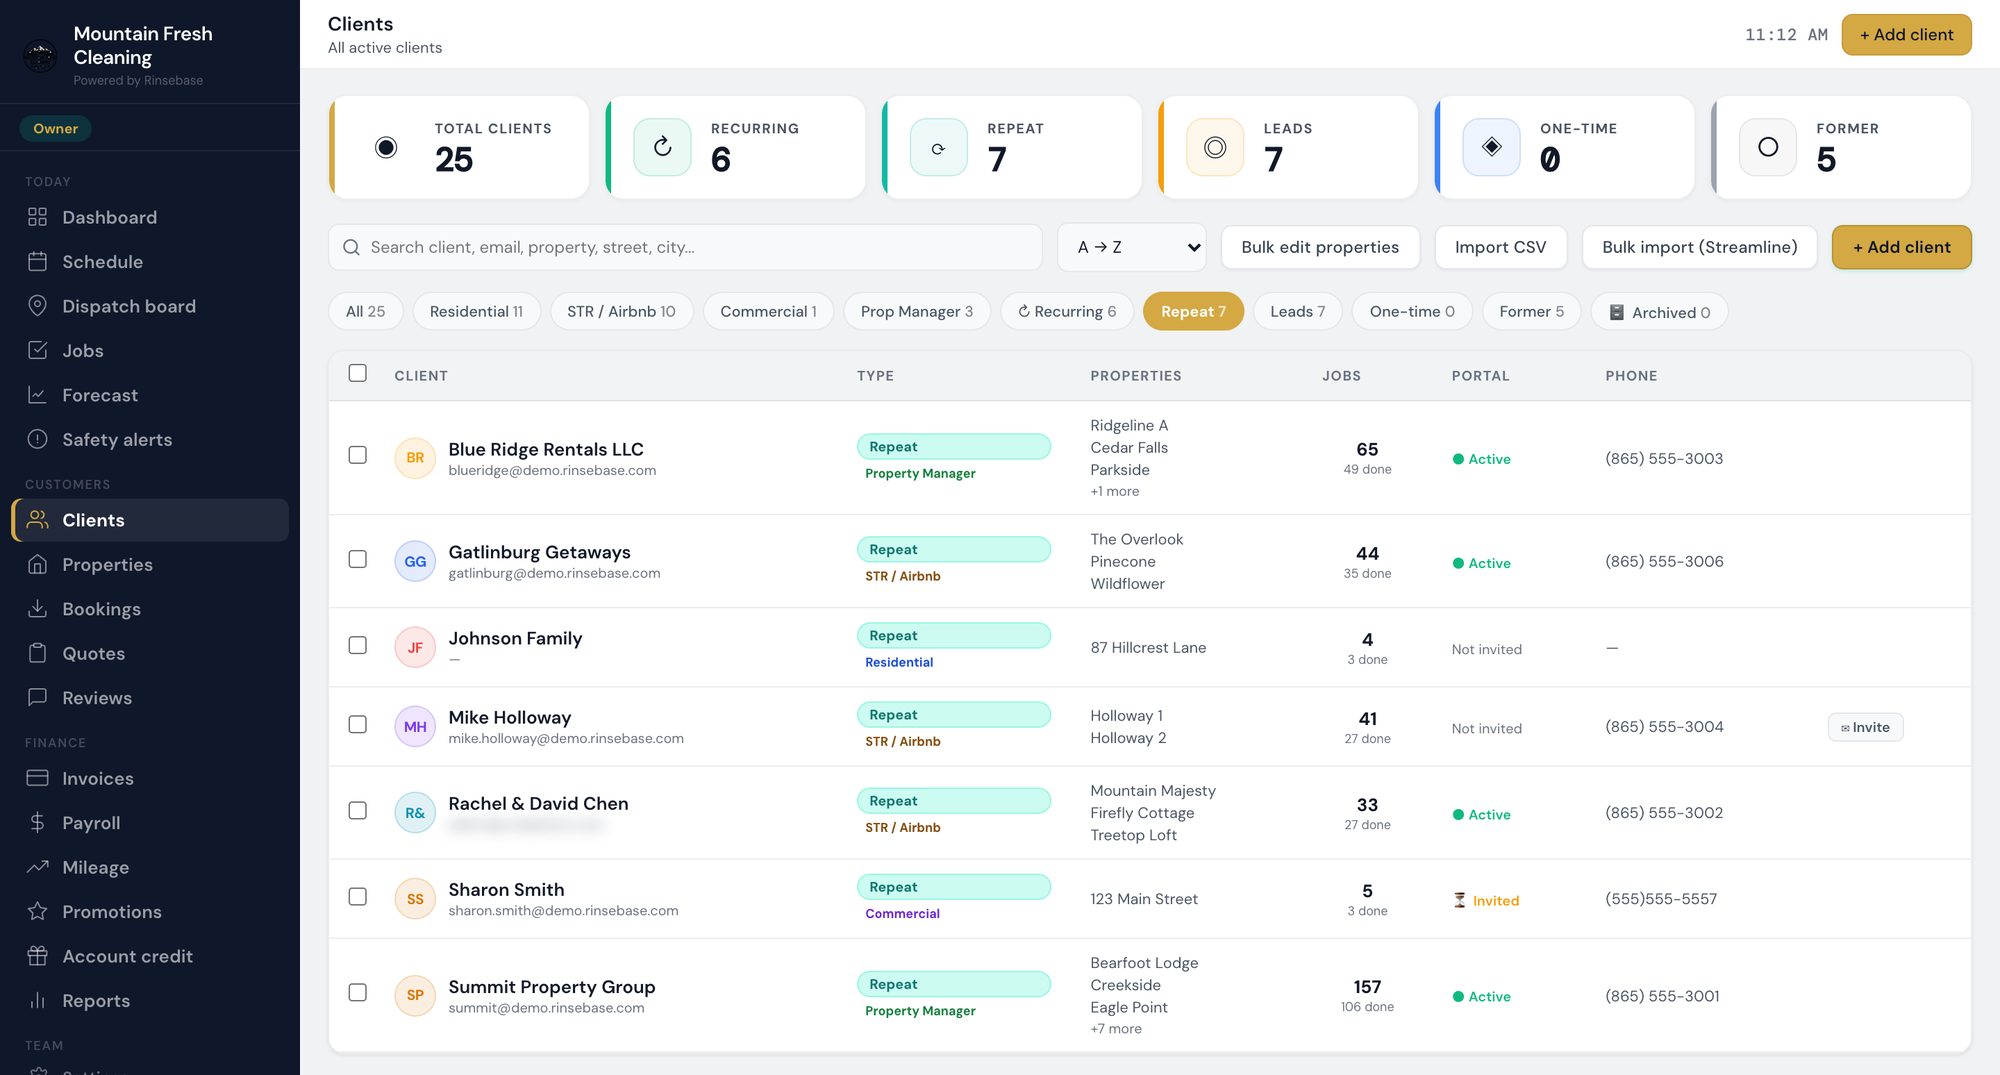Expand '+1 more' properties for Blue Ridge
2000x1075 pixels.
click(x=1114, y=491)
